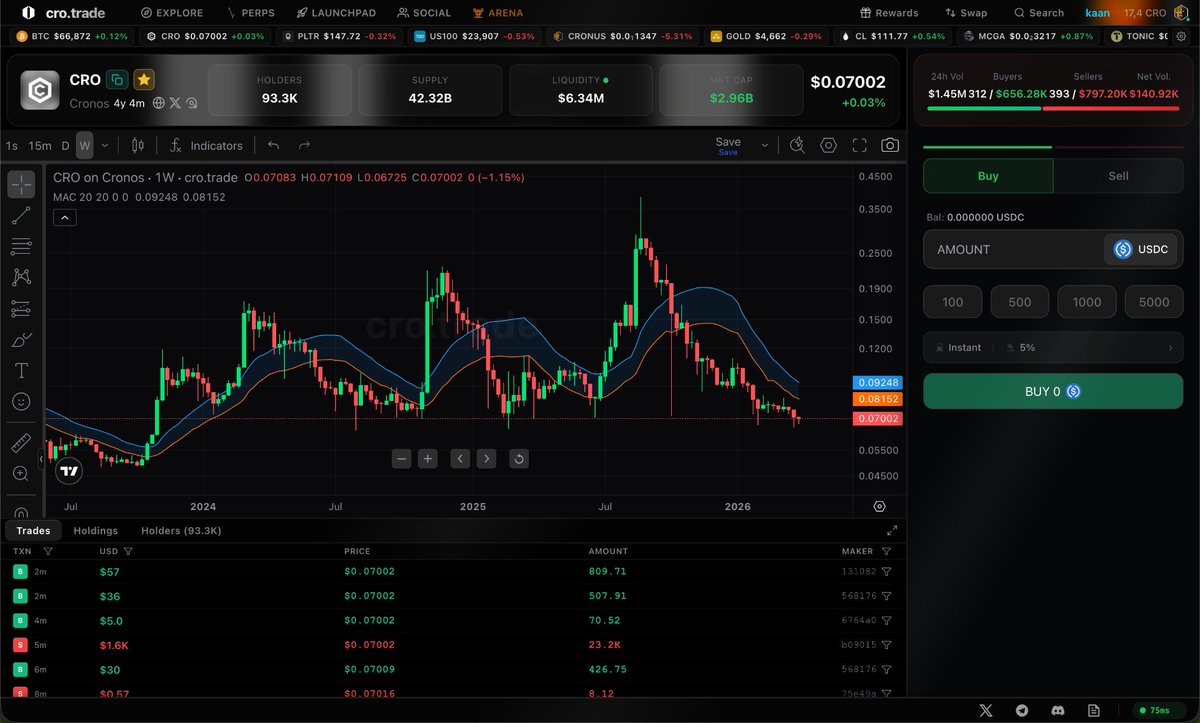The image size is (1200, 723).
Task: Open the emoji icons tool
Action: point(21,402)
